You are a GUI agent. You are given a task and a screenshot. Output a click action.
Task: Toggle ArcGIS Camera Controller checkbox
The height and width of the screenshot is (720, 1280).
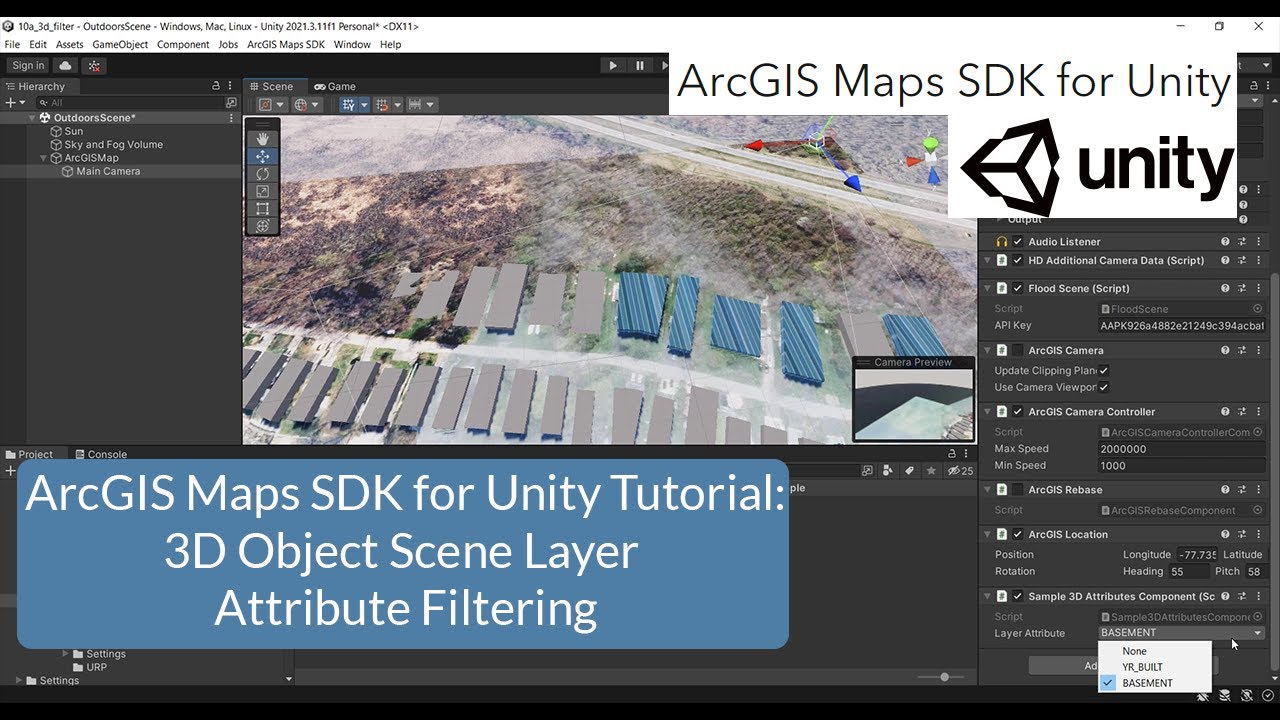point(1018,412)
